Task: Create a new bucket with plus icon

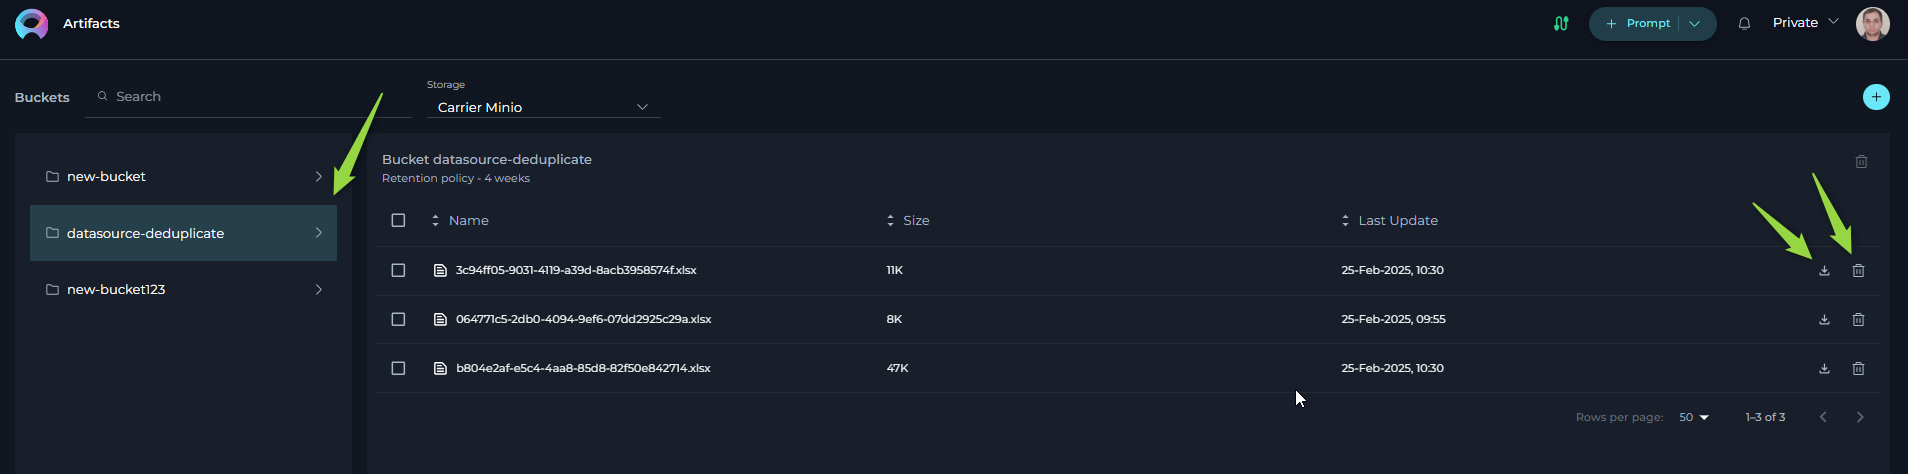Action: pyautogui.click(x=1876, y=97)
